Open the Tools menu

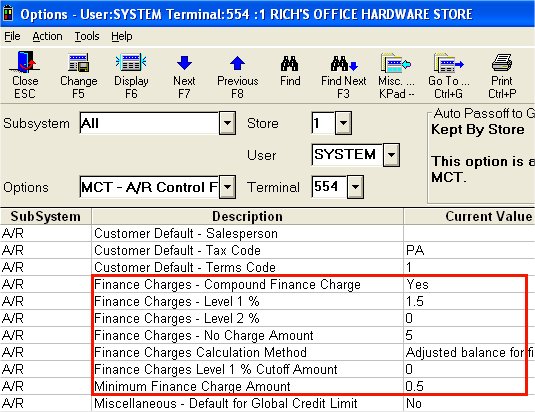click(87, 36)
